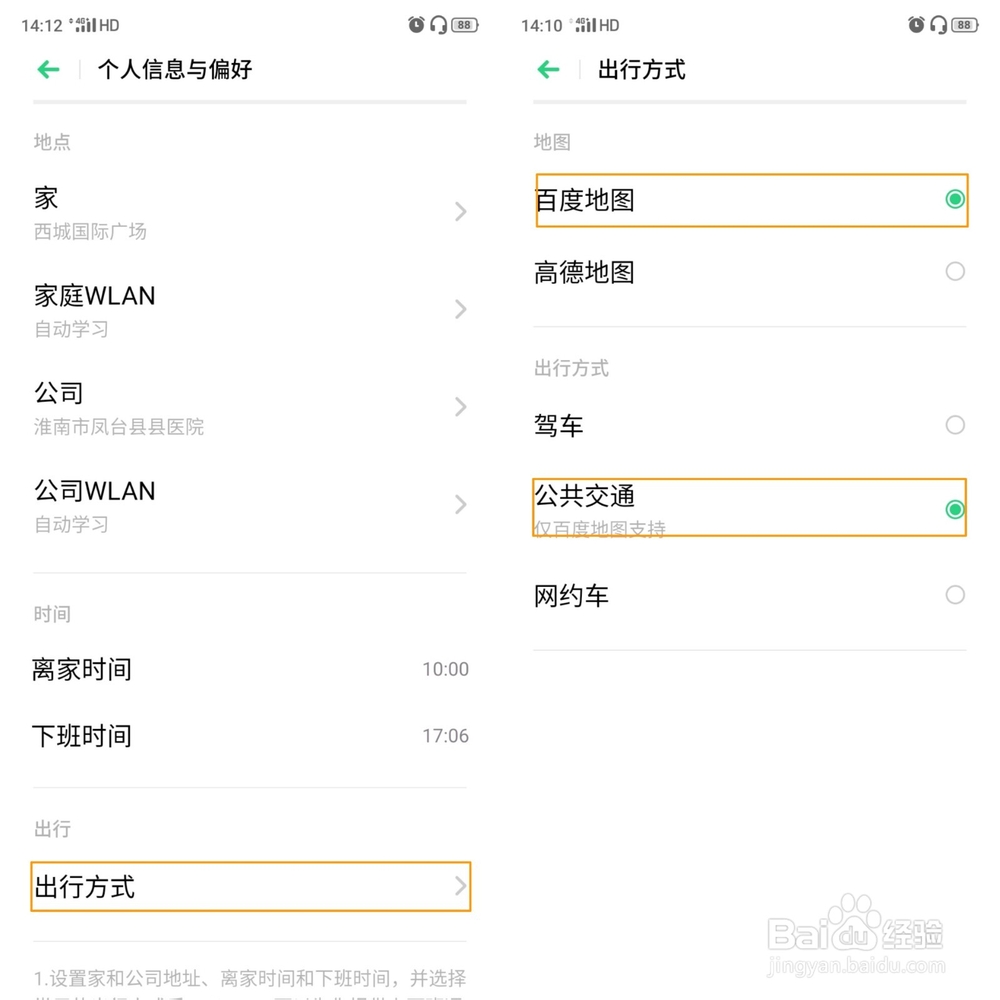Tap back arrow on 出行方式 screen
1000x1000 pixels.
548,69
